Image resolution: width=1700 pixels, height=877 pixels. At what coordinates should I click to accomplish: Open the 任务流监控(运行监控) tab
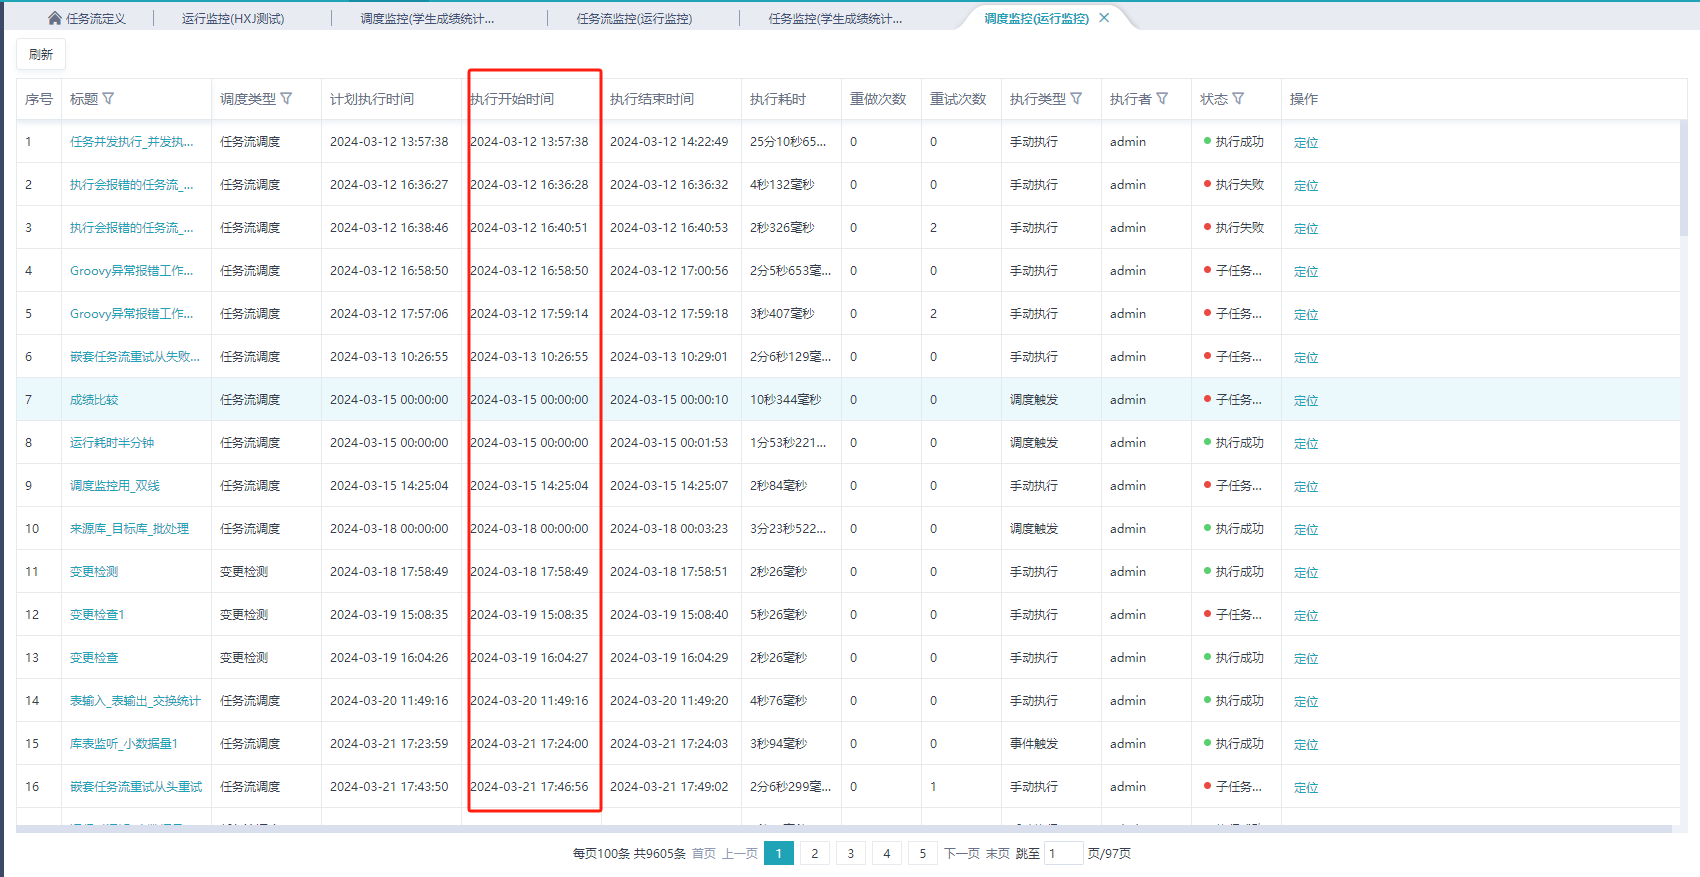point(634,19)
